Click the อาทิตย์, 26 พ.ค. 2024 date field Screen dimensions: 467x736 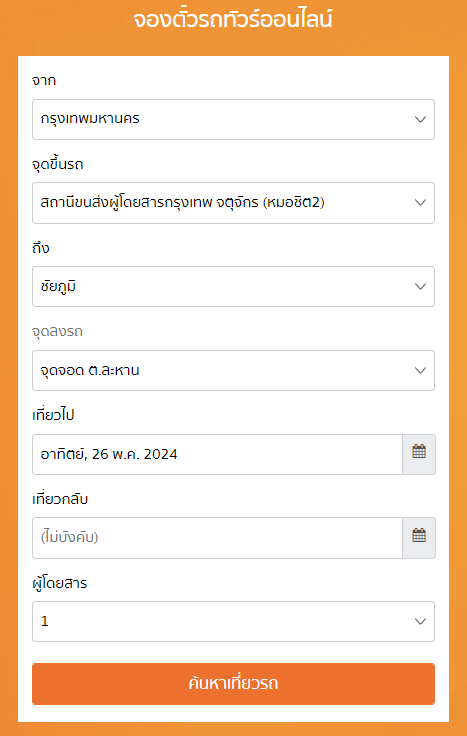[x=217, y=454]
